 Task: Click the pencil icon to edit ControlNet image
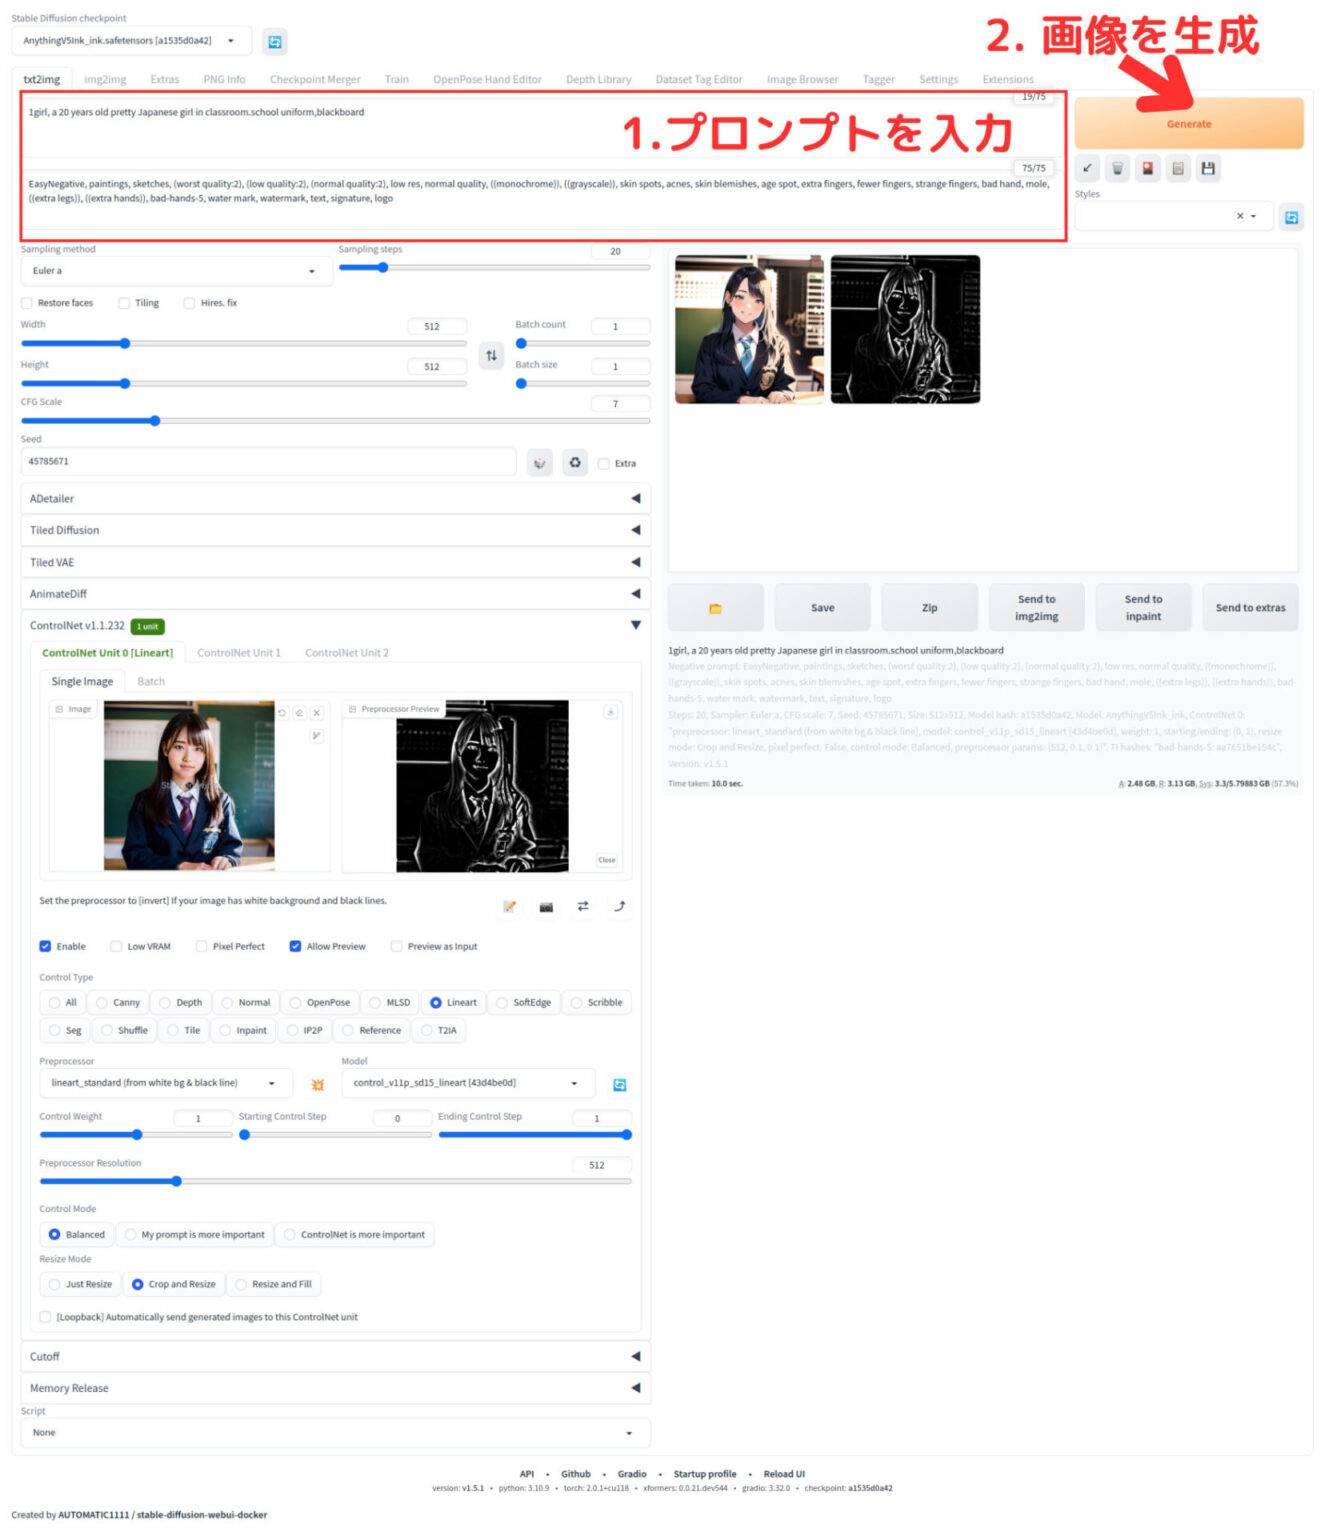pyautogui.click(x=509, y=907)
